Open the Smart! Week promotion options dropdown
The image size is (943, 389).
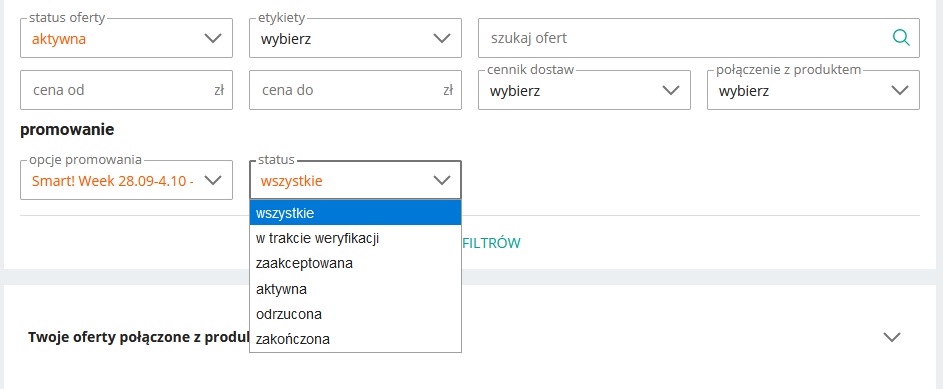tap(126, 180)
